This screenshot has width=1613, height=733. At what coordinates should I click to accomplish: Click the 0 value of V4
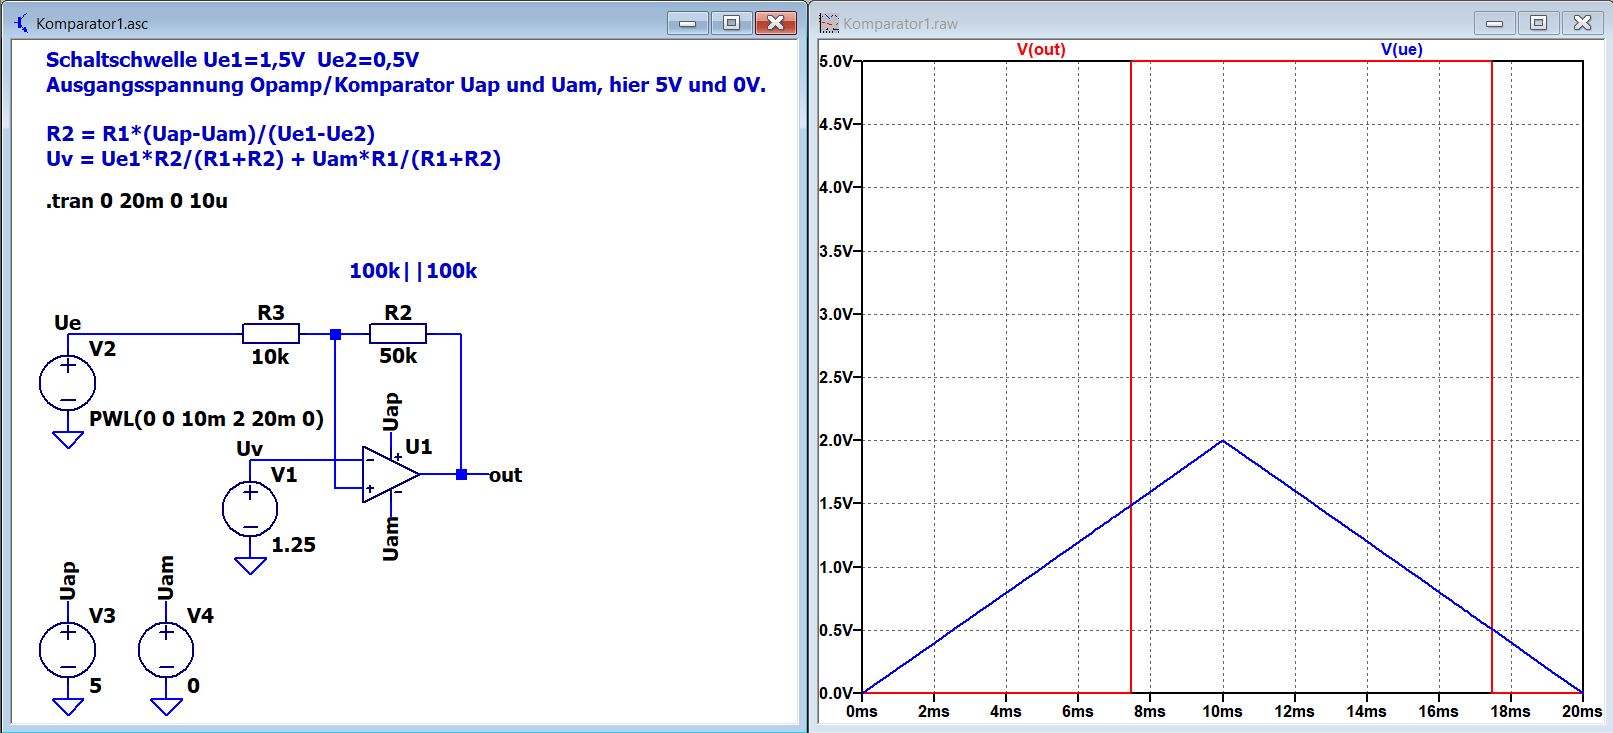(193, 686)
